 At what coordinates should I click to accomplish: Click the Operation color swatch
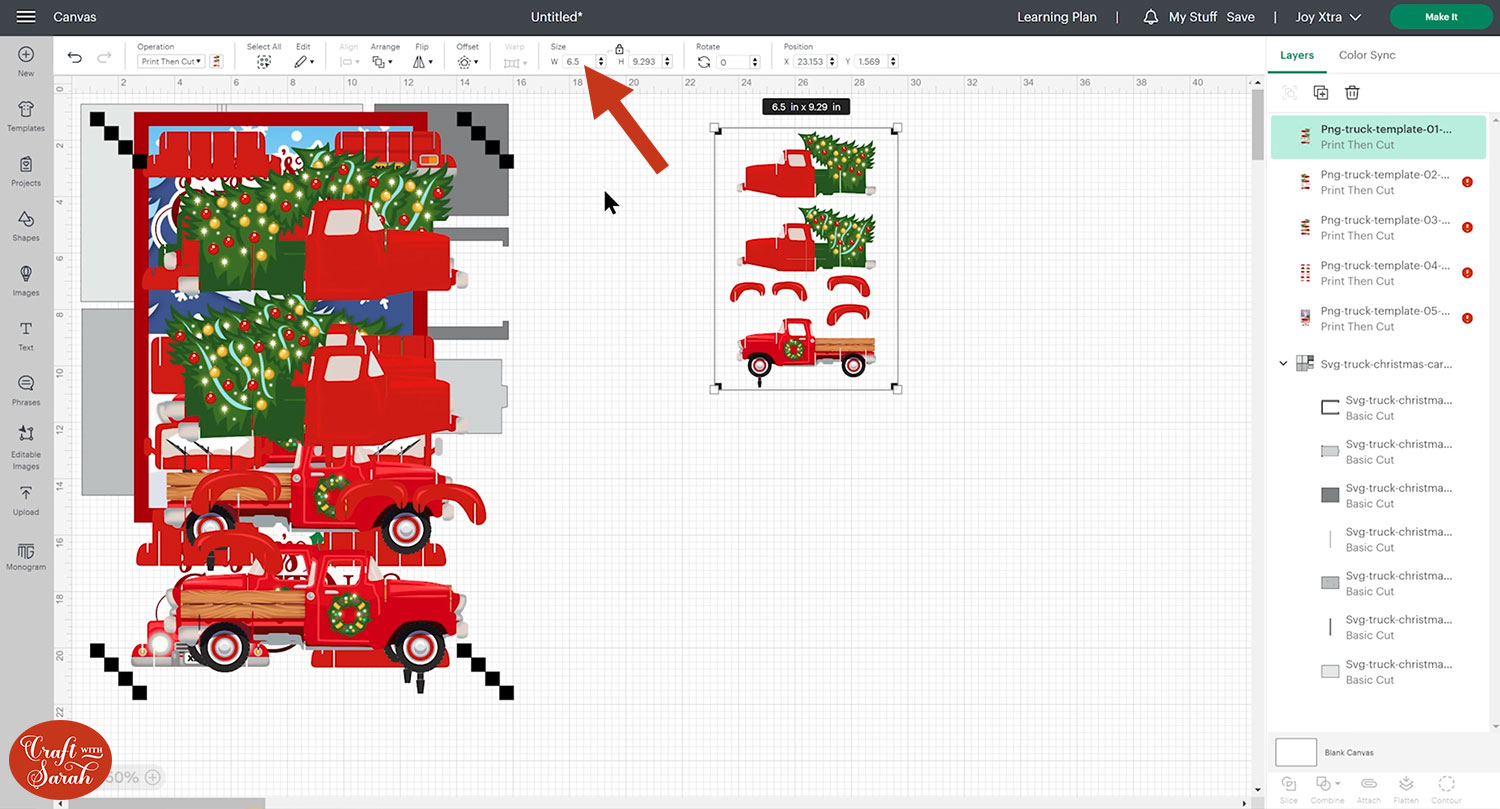coord(216,62)
